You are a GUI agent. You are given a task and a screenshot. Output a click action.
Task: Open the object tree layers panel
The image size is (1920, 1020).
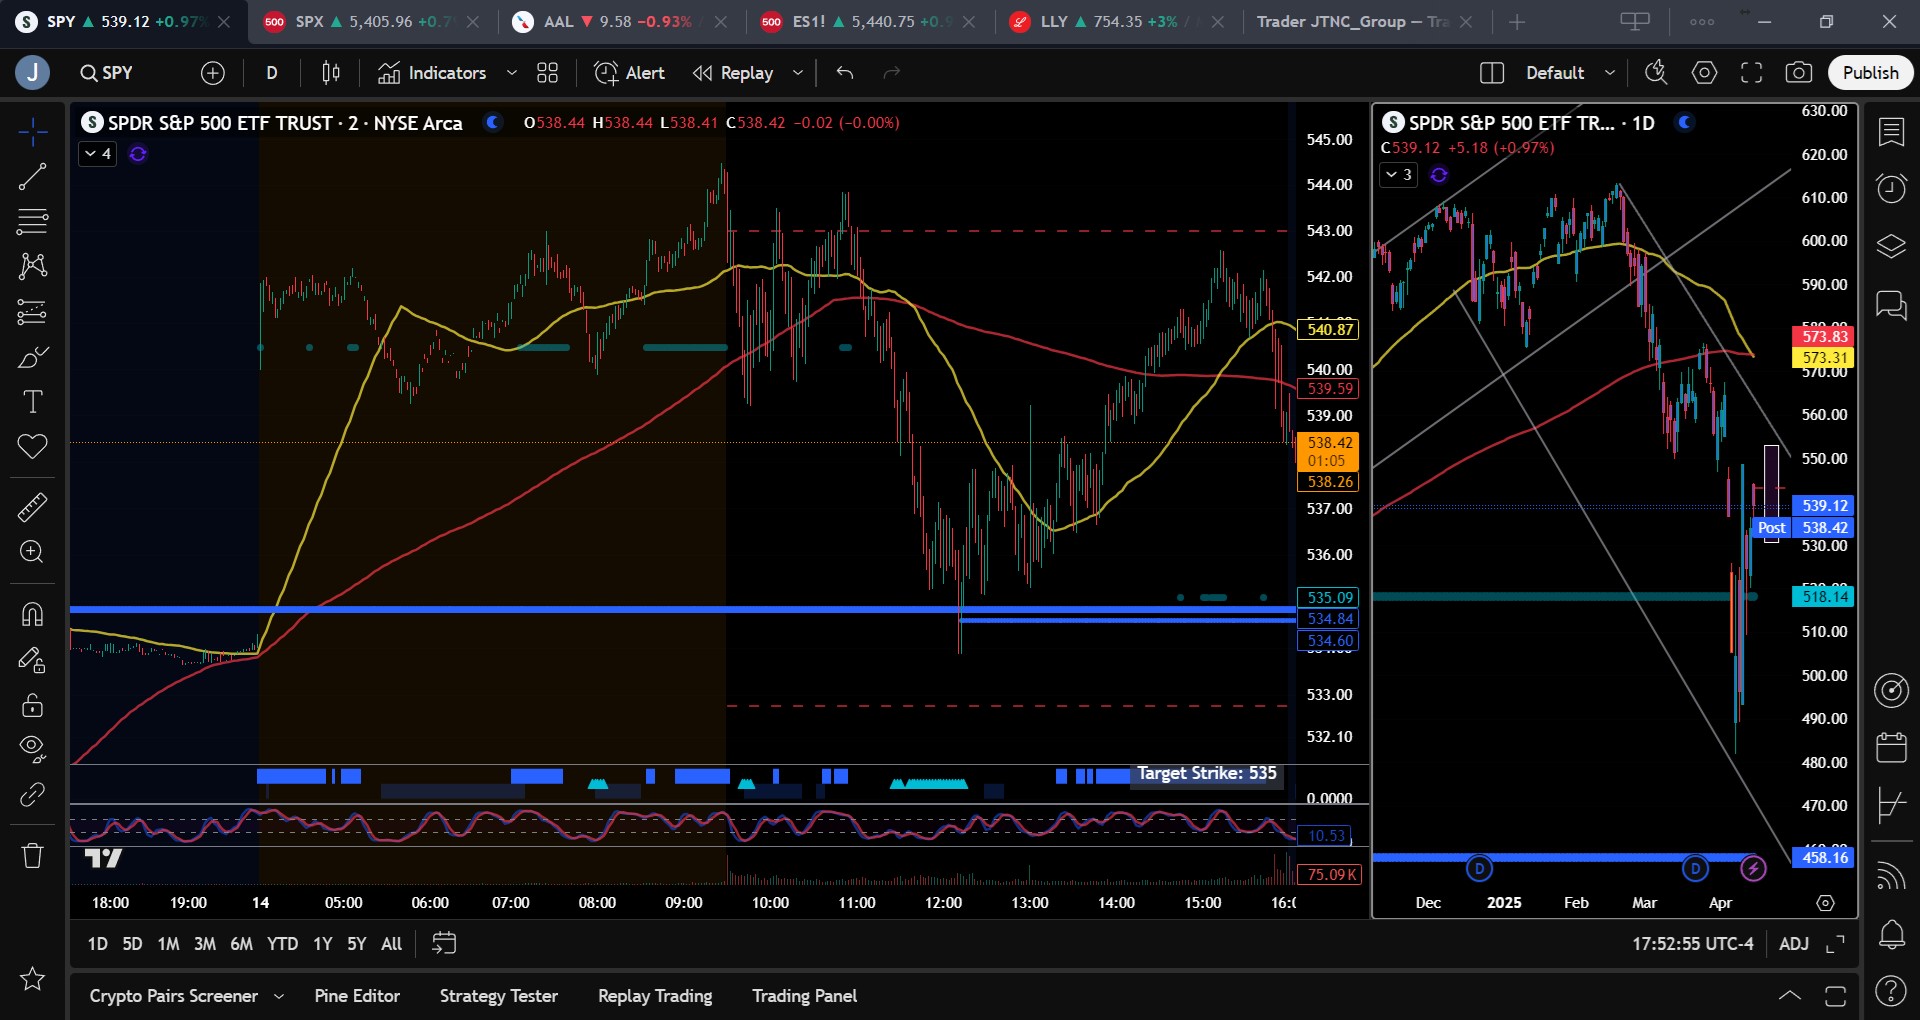[1891, 246]
